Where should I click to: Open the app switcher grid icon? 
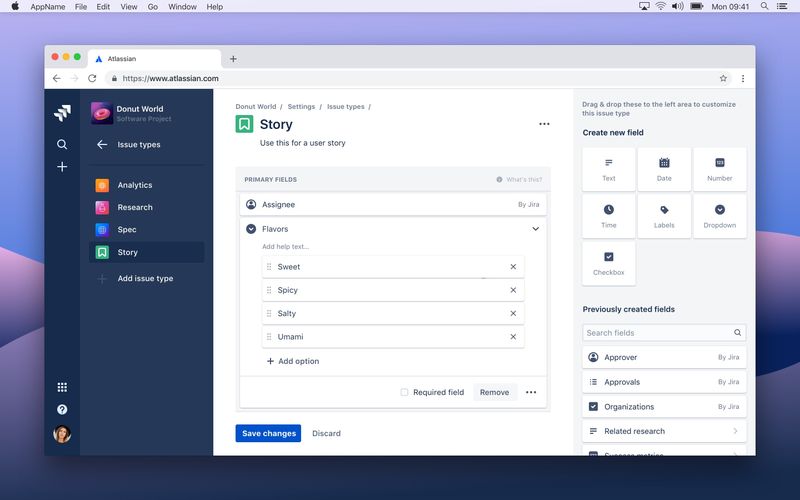tap(62, 387)
